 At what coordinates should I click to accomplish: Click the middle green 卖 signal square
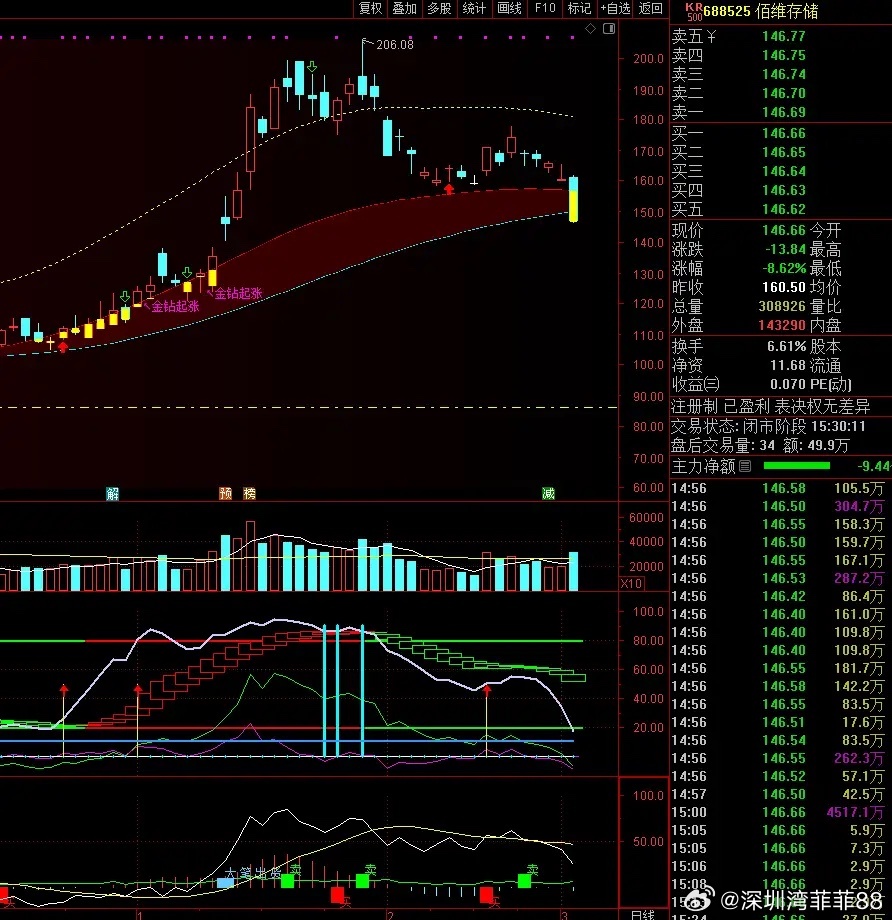pyautogui.click(x=363, y=881)
